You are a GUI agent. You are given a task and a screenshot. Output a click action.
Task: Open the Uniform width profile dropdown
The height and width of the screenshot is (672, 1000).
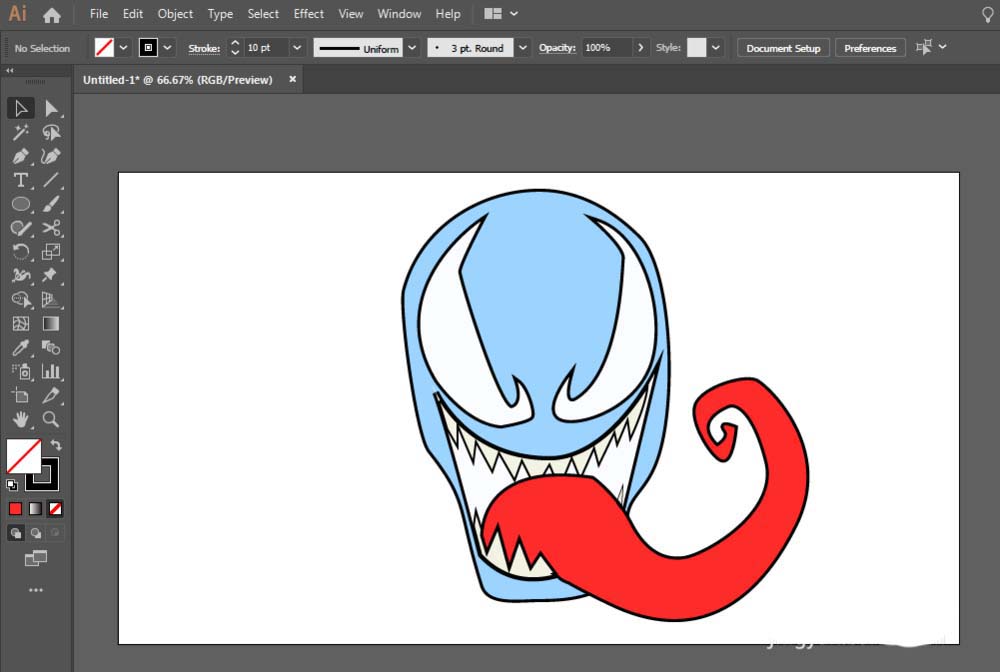click(412, 48)
